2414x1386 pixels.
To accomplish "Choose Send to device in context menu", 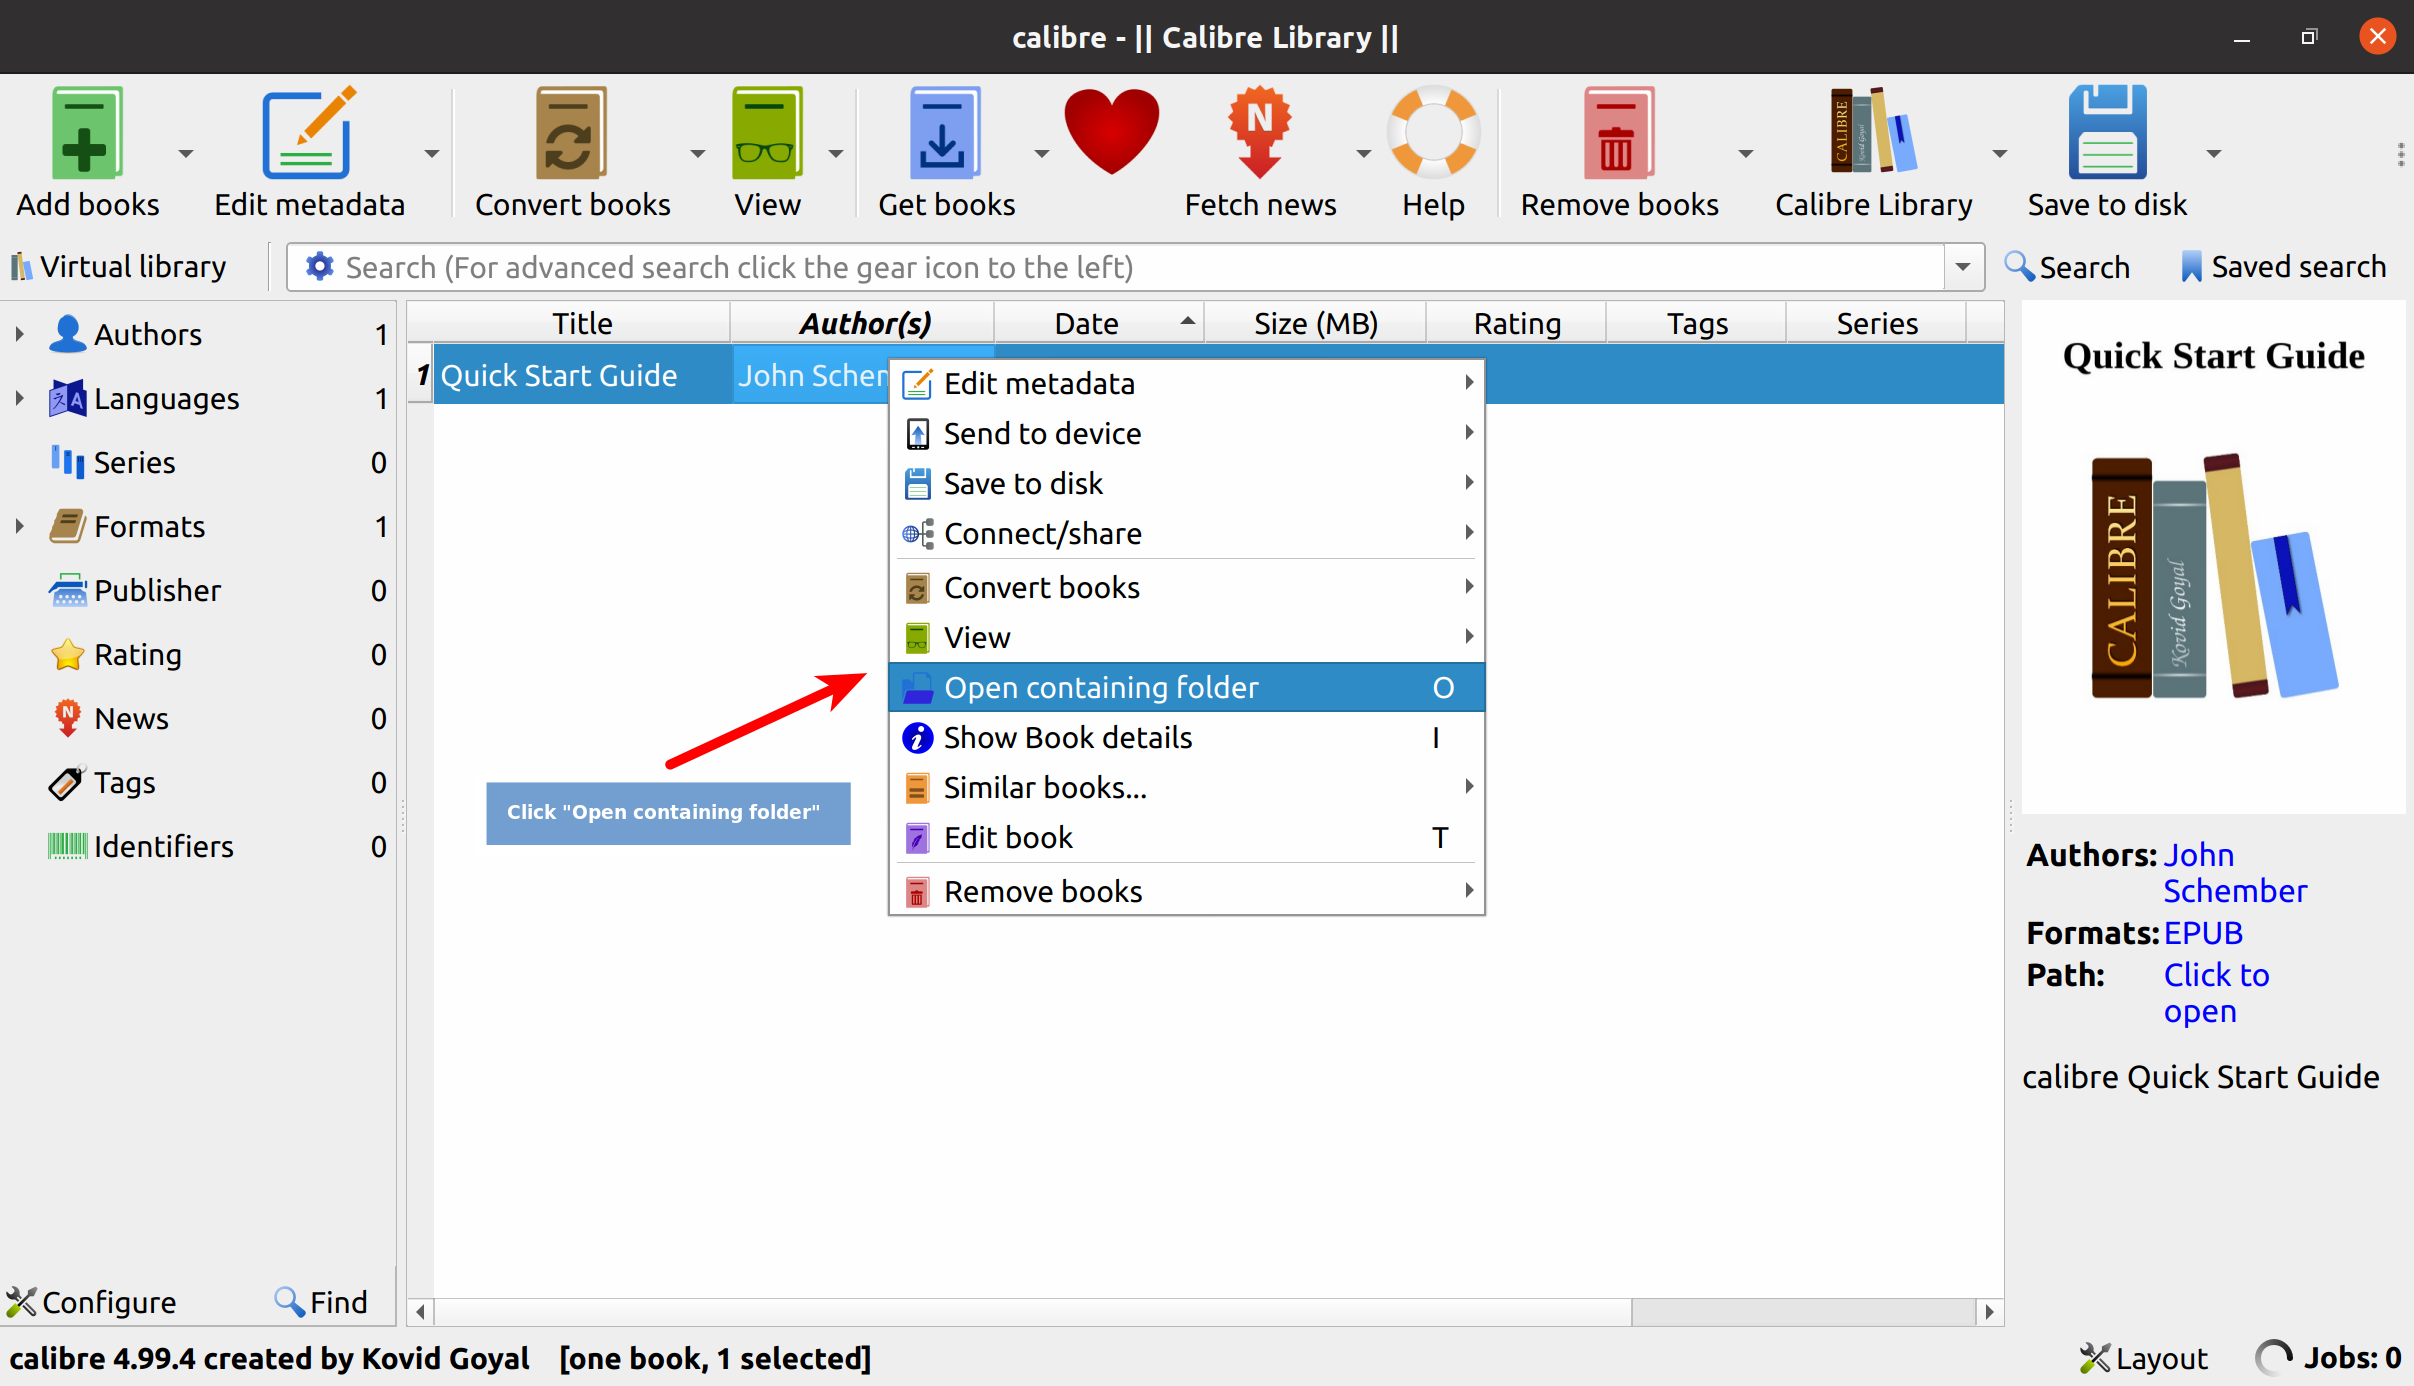I will click(x=1186, y=434).
